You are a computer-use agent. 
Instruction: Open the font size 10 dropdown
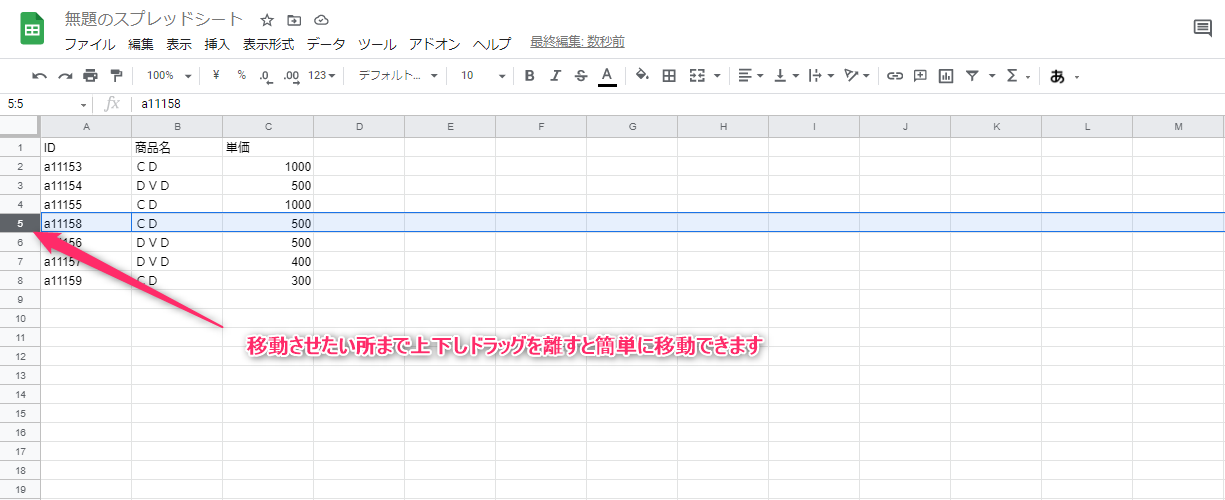pyautogui.click(x=483, y=75)
